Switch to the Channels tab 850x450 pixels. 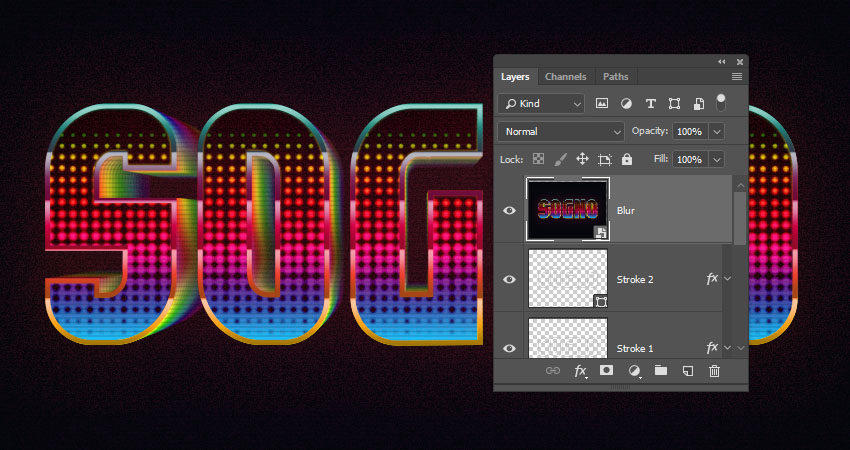click(x=565, y=76)
